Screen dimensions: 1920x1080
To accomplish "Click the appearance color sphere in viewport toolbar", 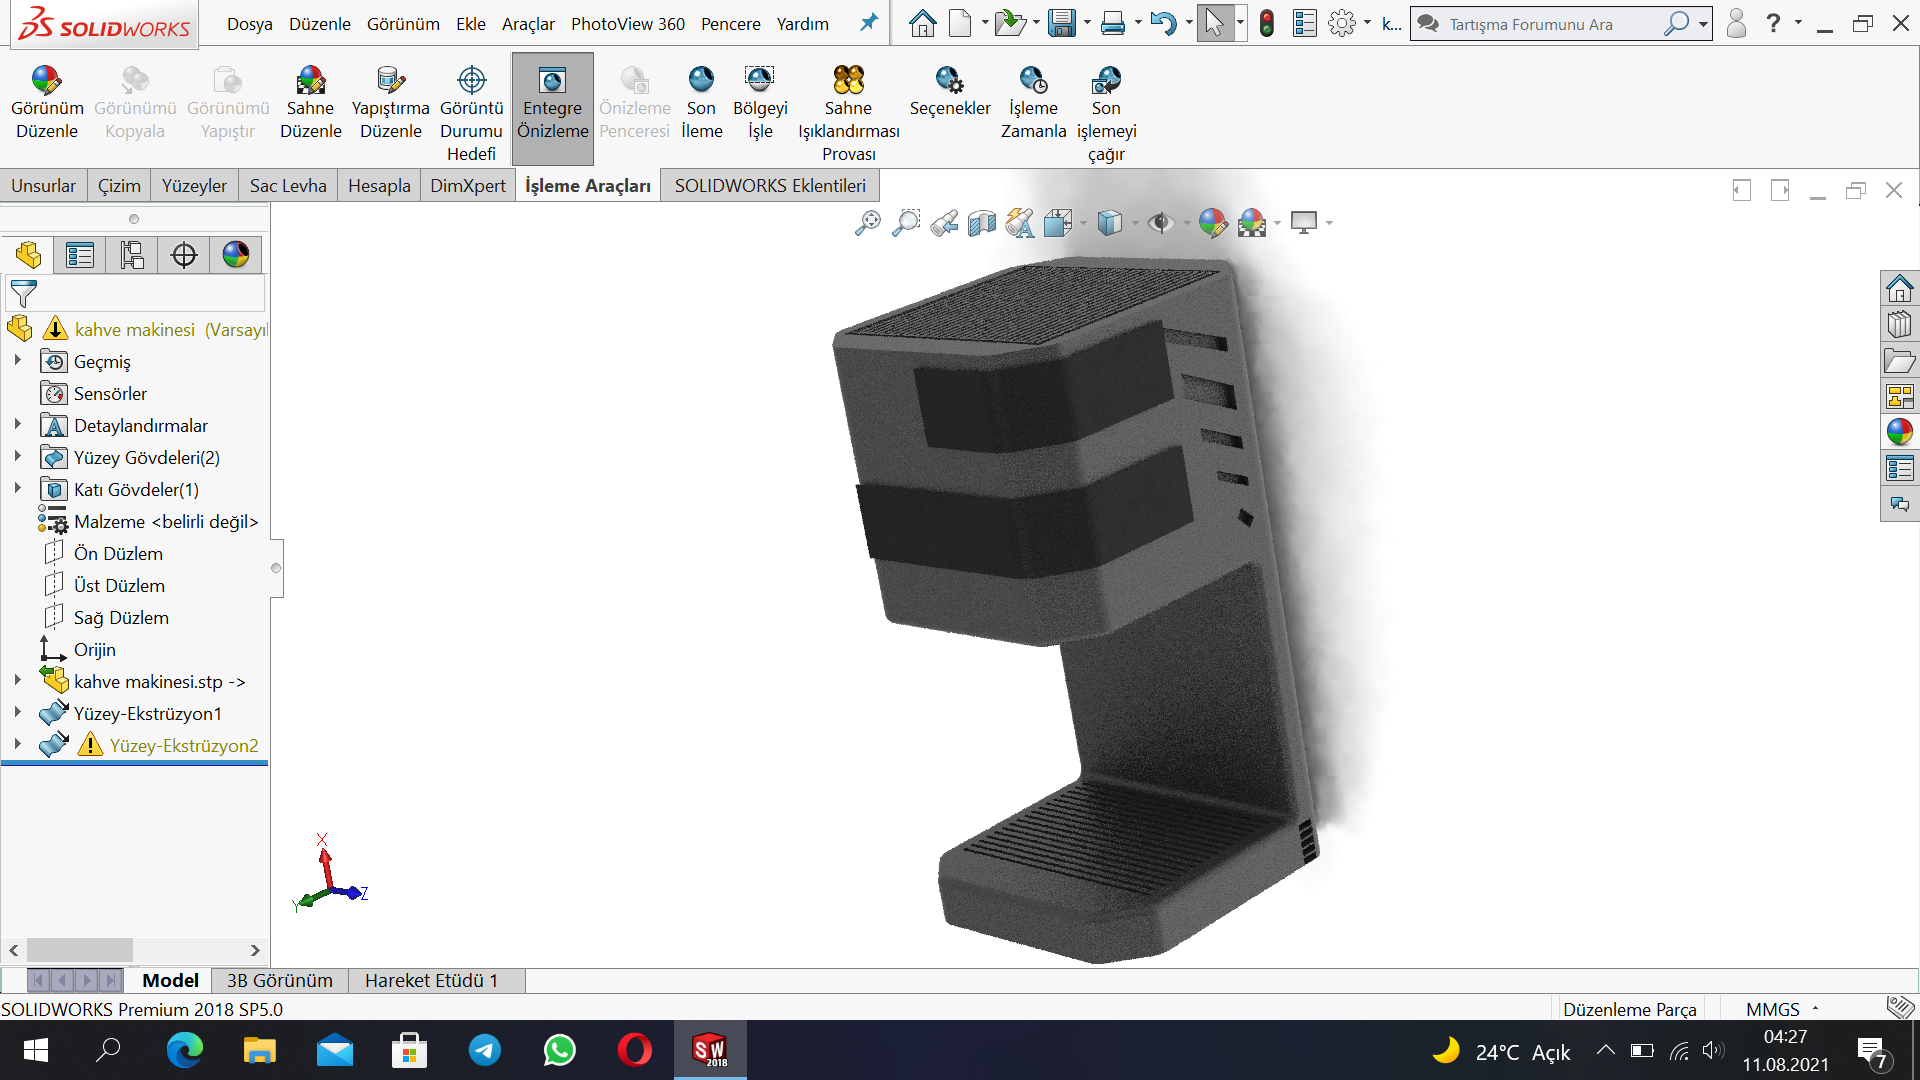I will pos(1212,223).
